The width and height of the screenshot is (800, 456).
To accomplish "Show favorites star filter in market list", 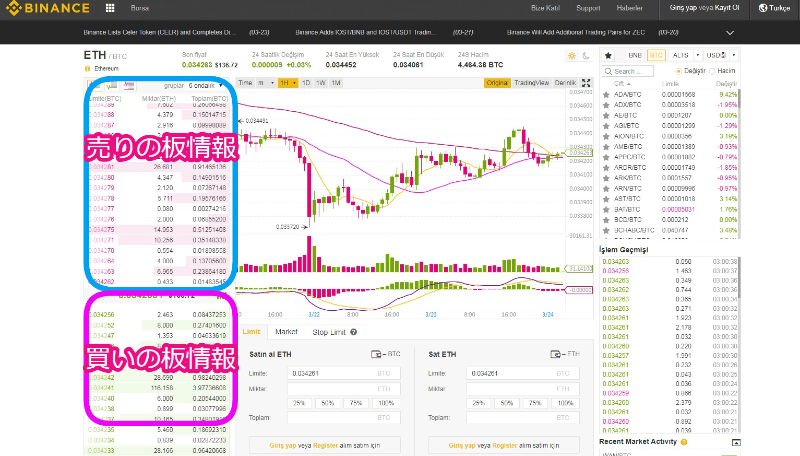I will [606, 54].
